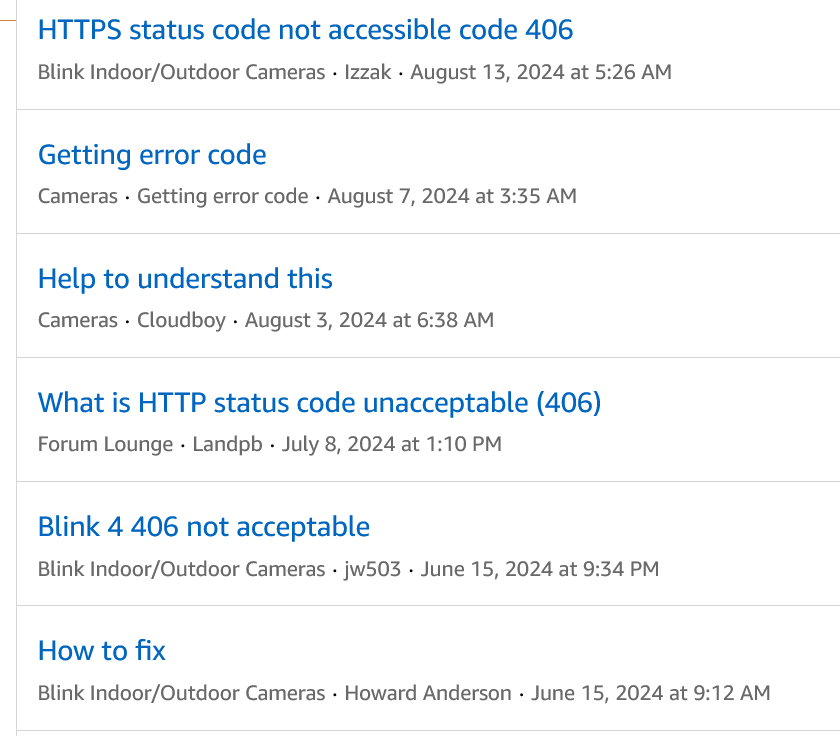Screen dimensions: 840x736
Task: Click the 'August 7, 2024 at 3:35 AM' timestamp
Action: point(452,196)
